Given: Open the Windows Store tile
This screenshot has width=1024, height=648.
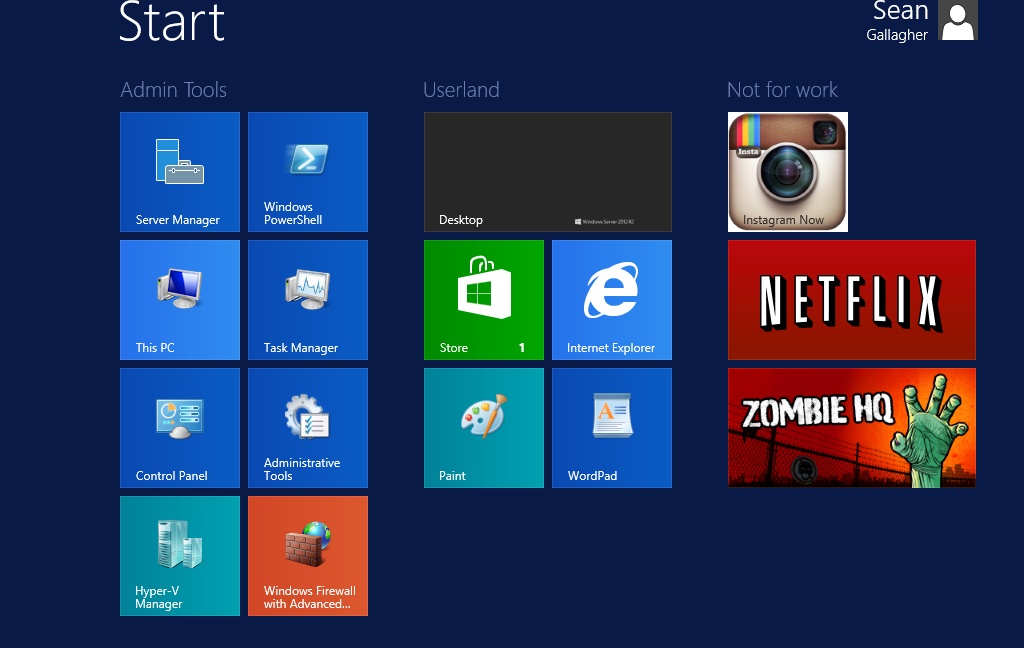Looking at the screenshot, I should (483, 300).
